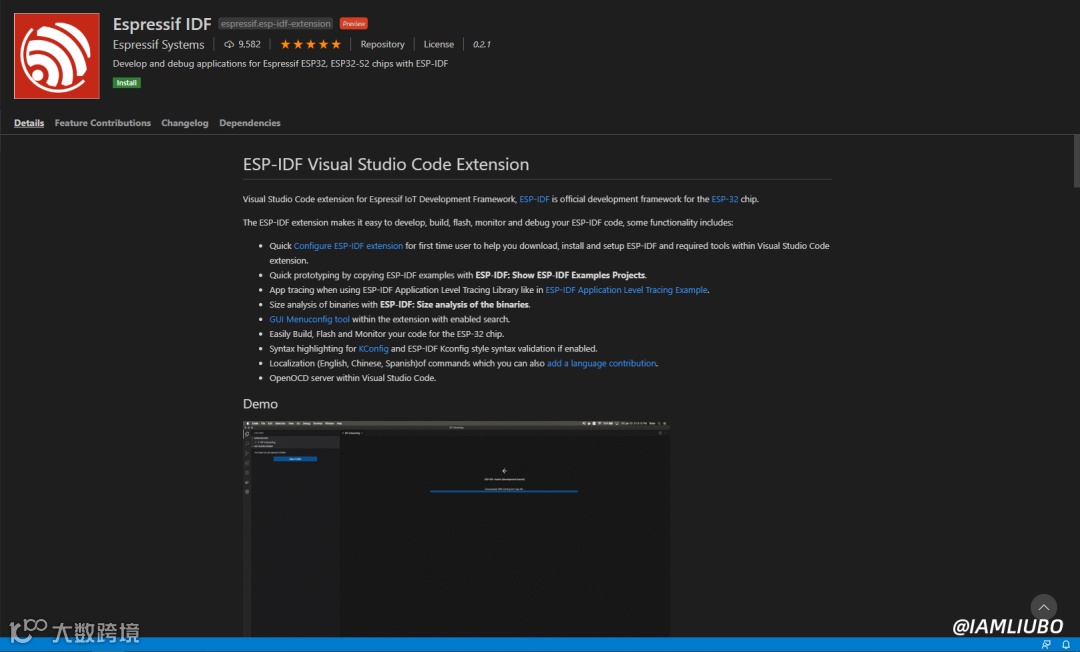
Task: Open the License link
Action: (439, 44)
